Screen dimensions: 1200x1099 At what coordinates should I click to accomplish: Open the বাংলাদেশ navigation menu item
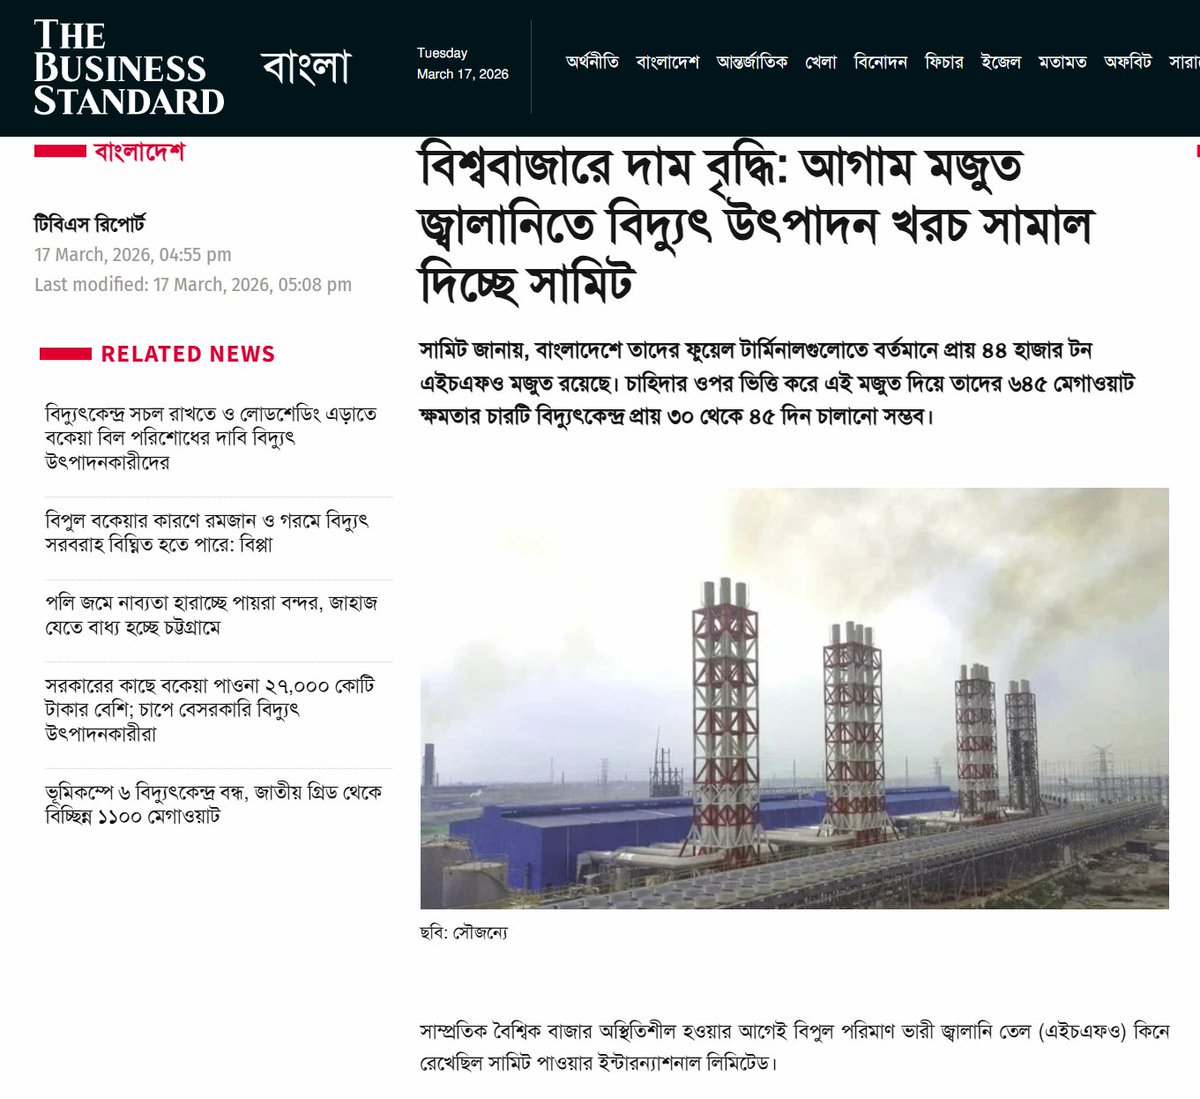coord(668,62)
